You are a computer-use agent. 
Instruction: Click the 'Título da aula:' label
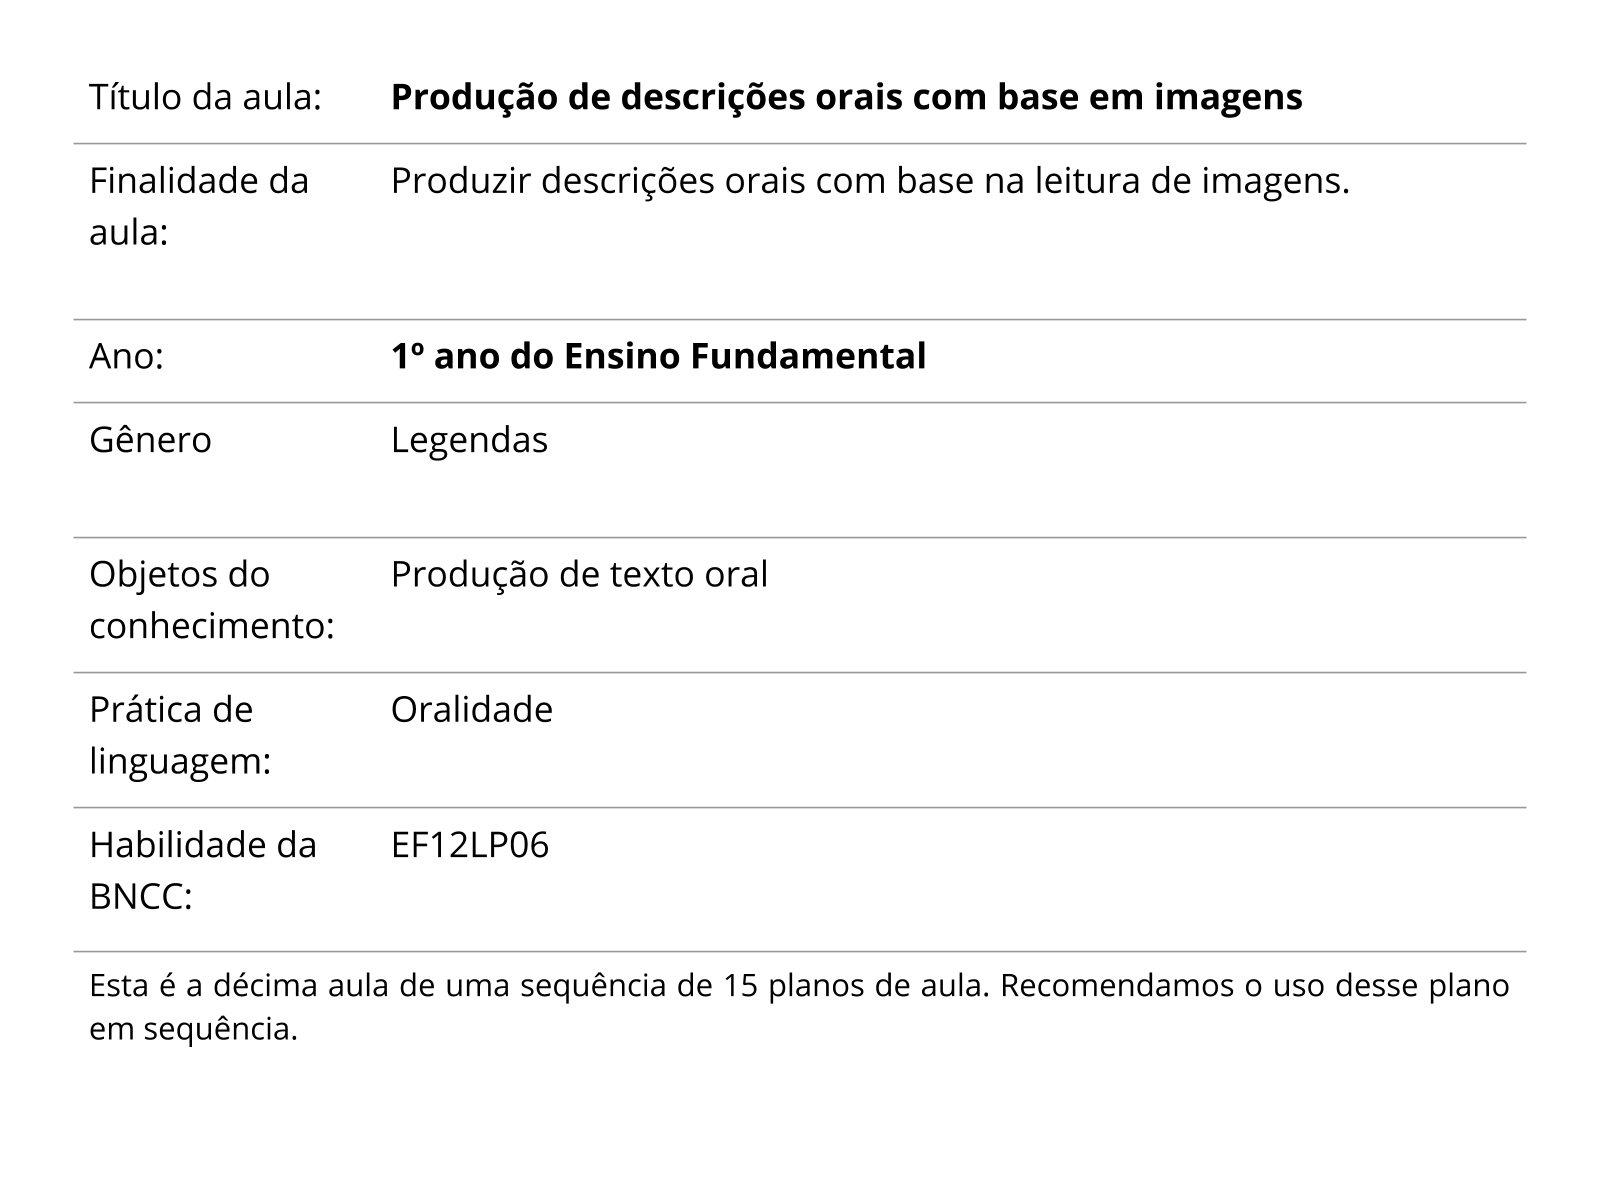(205, 98)
